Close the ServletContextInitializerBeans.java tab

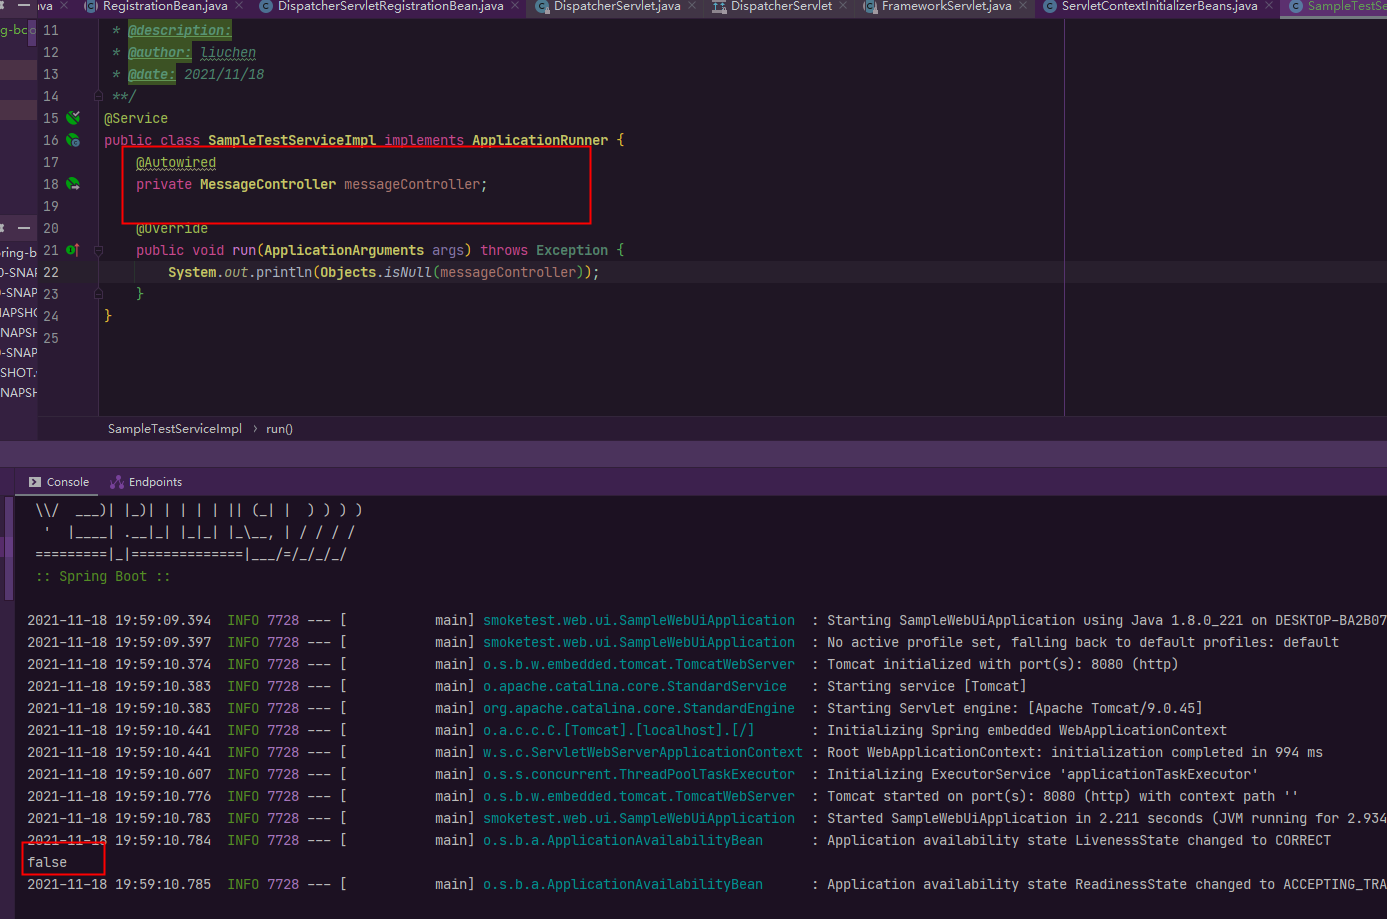[x=1269, y=6]
